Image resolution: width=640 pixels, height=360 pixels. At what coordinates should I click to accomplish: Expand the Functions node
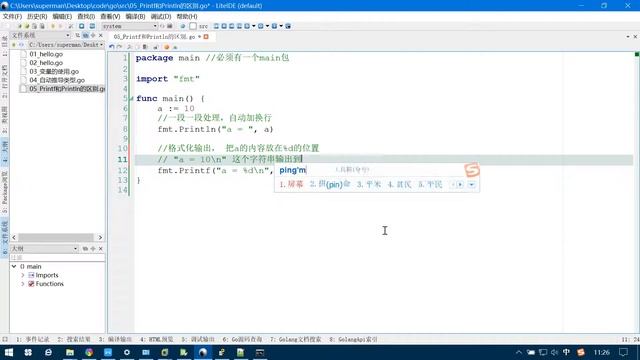(23, 284)
